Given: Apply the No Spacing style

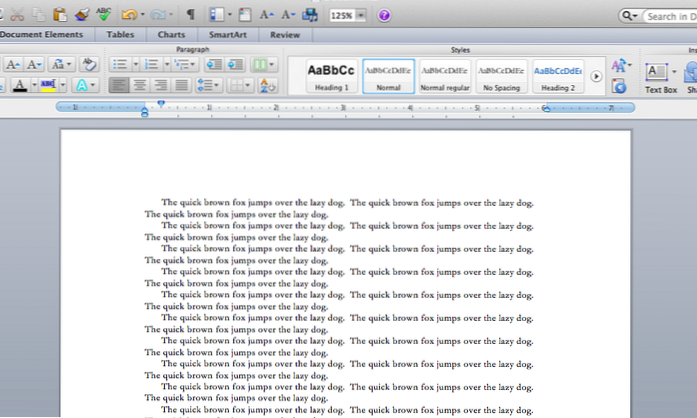Looking at the screenshot, I should (x=501, y=75).
